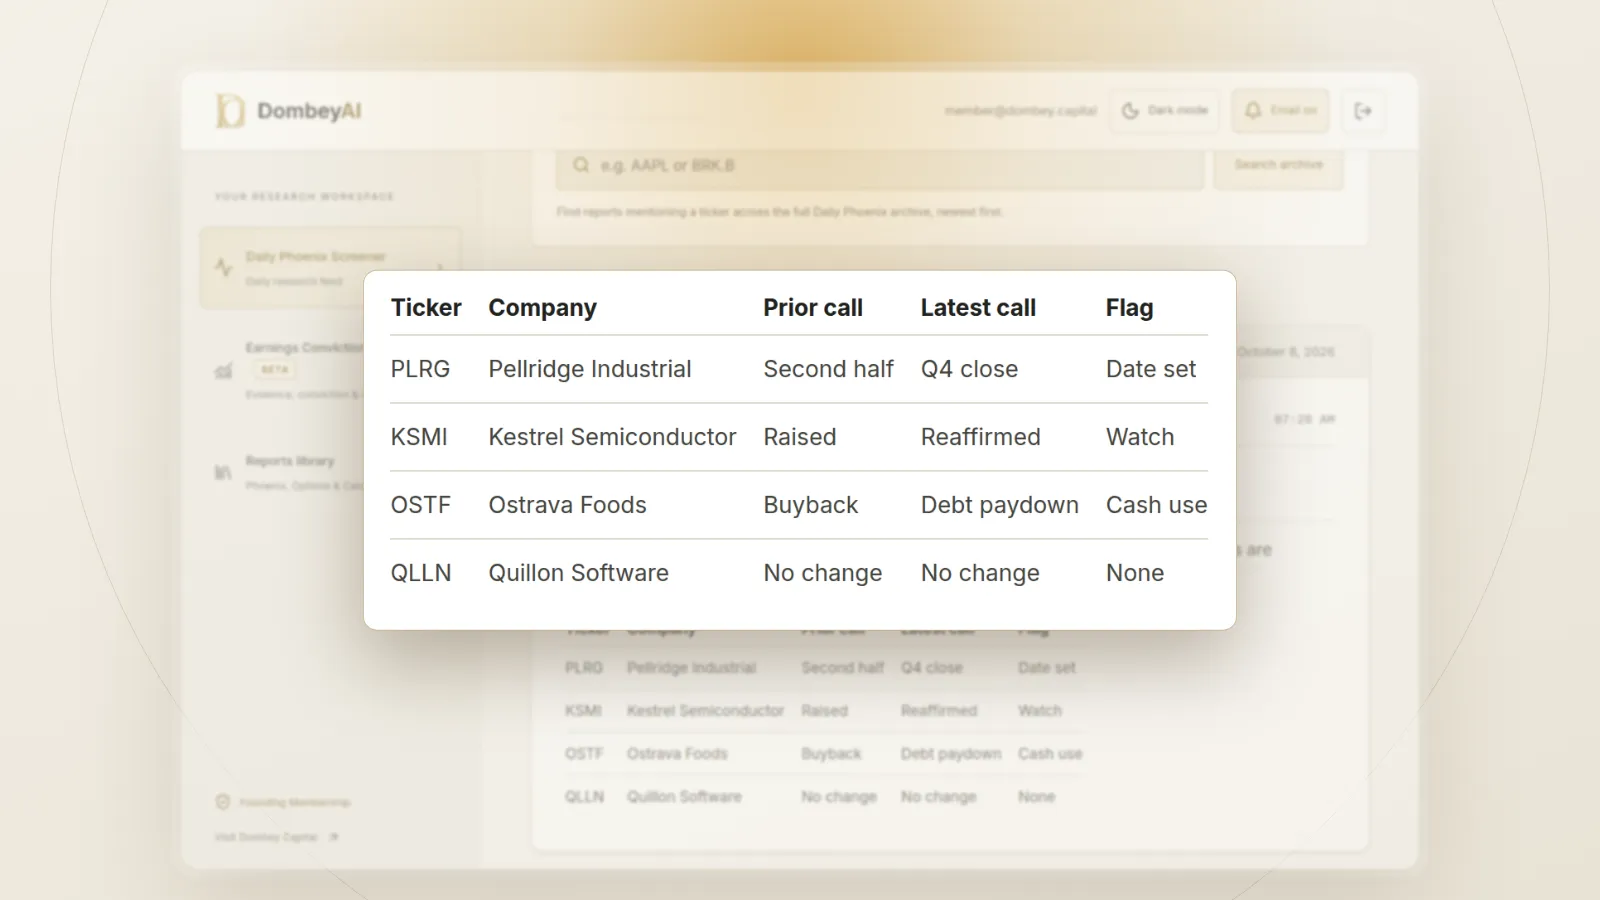
Task: Click the DombeyAI logo in header
Action: pos(289,111)
